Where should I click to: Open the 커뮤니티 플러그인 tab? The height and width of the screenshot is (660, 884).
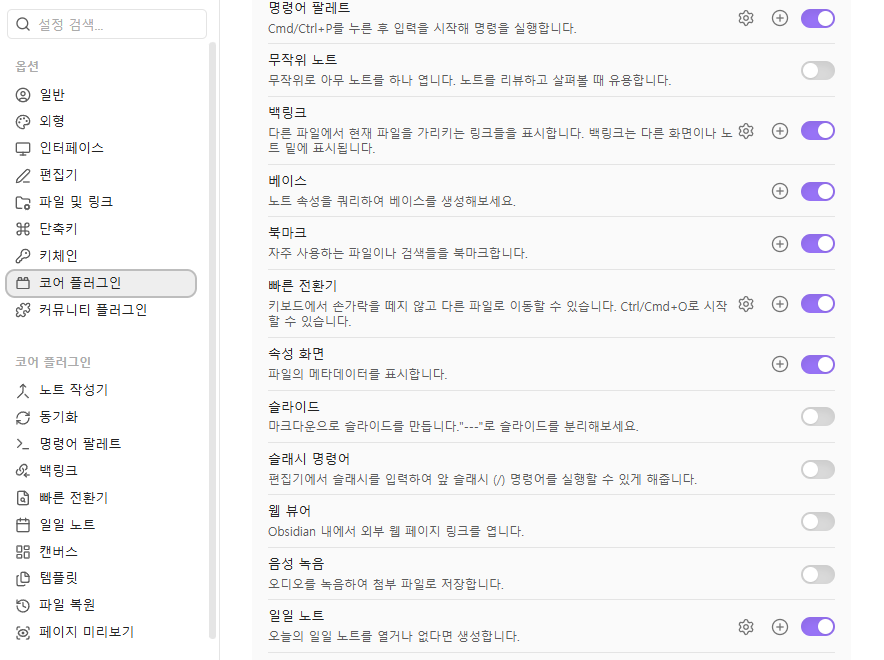tap(101, 310)
